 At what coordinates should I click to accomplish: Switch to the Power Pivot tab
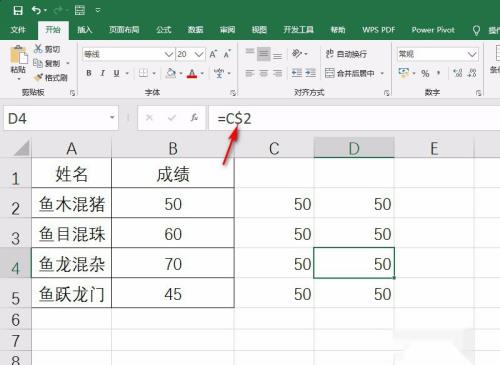click(x=433, y=30)
